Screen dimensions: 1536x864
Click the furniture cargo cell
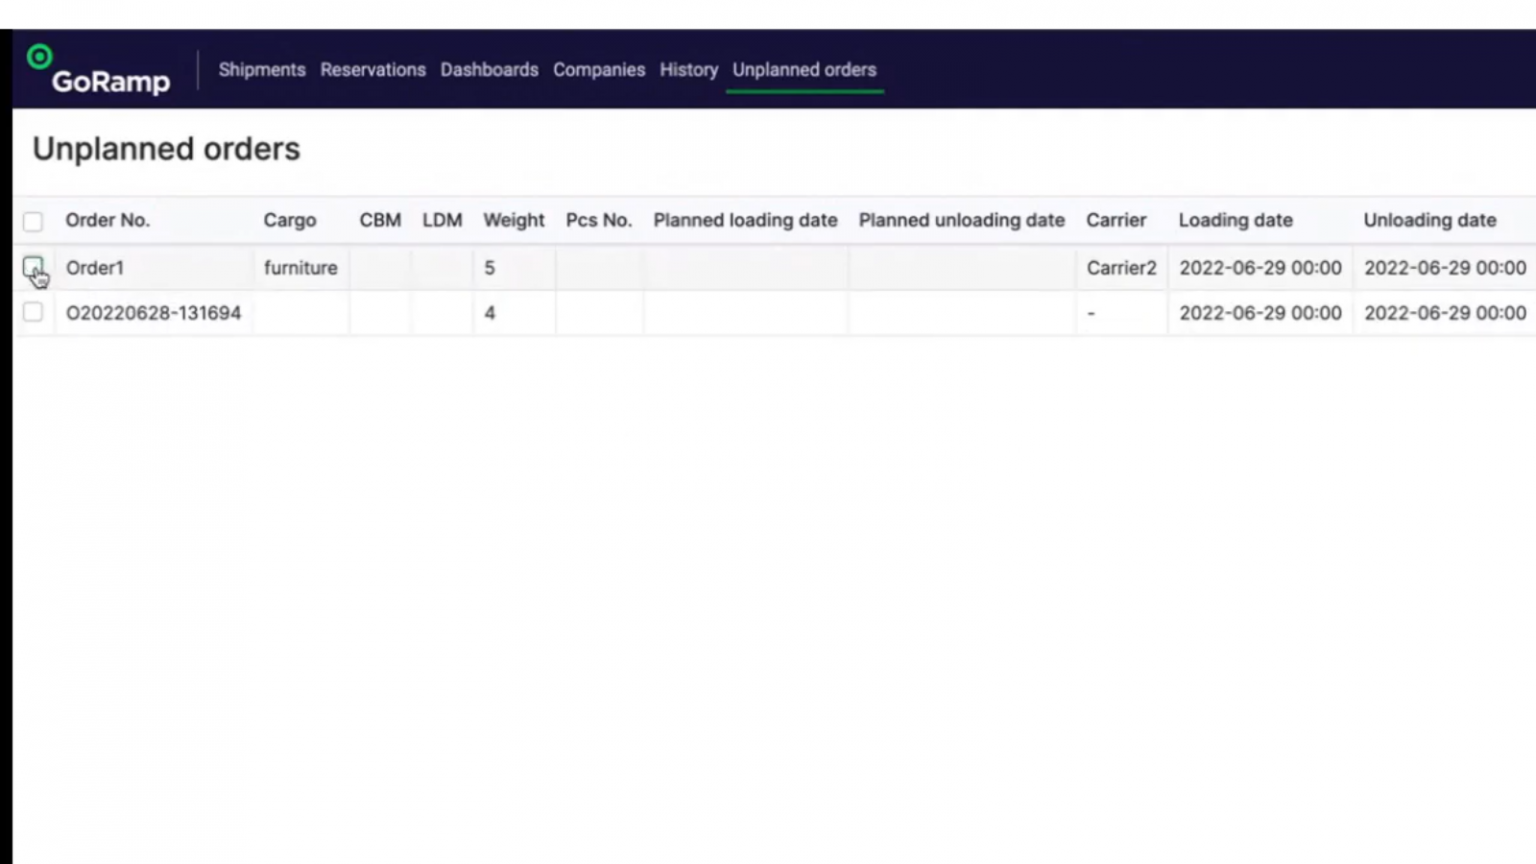tap(300, 268)
